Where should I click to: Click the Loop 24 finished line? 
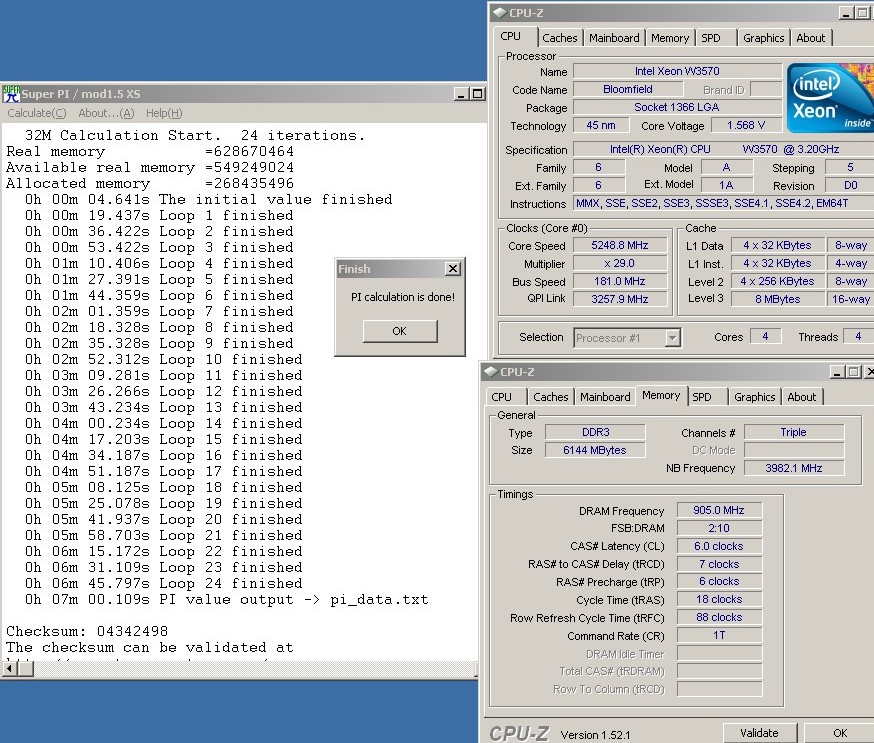[x=163, y=584]
